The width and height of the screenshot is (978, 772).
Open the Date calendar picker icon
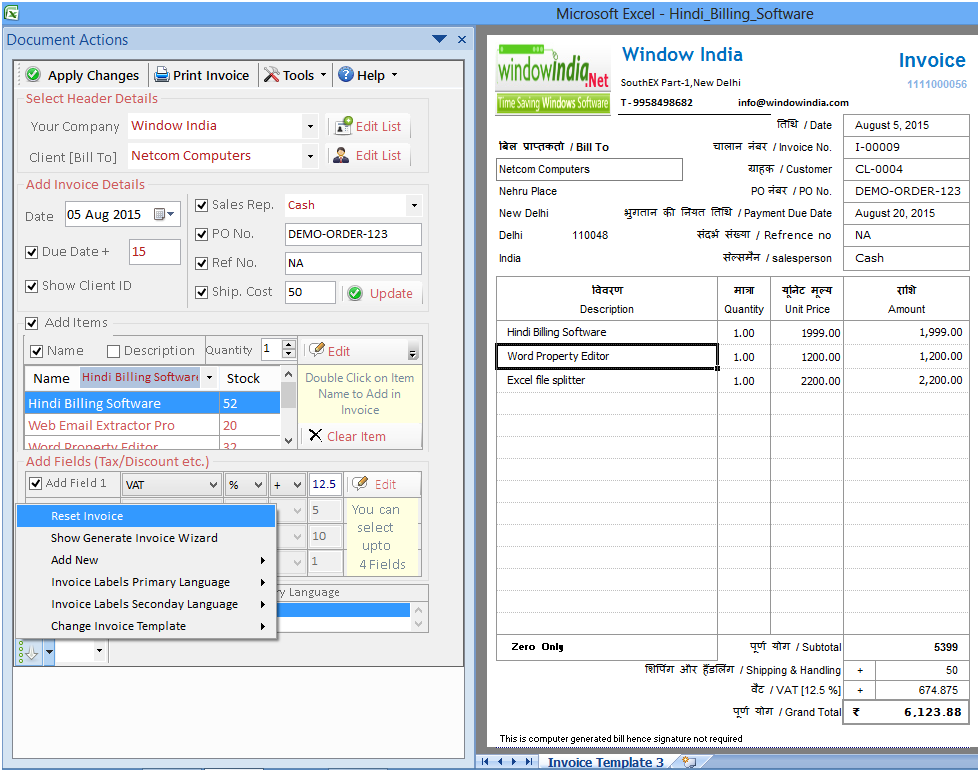164,215
